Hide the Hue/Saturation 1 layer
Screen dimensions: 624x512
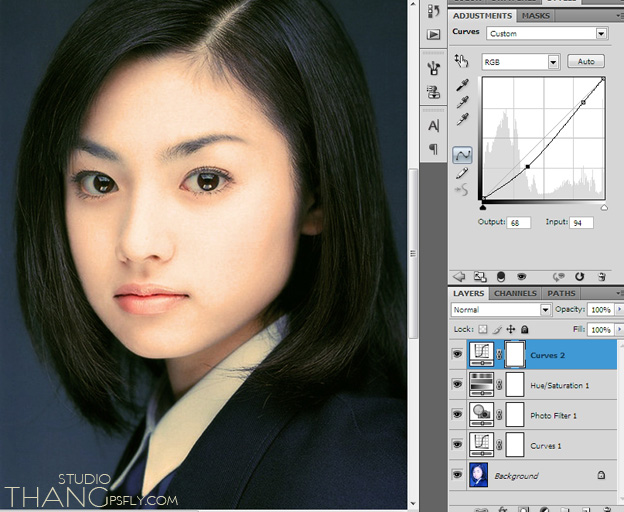pyautogui.click(x=457, y=384)
